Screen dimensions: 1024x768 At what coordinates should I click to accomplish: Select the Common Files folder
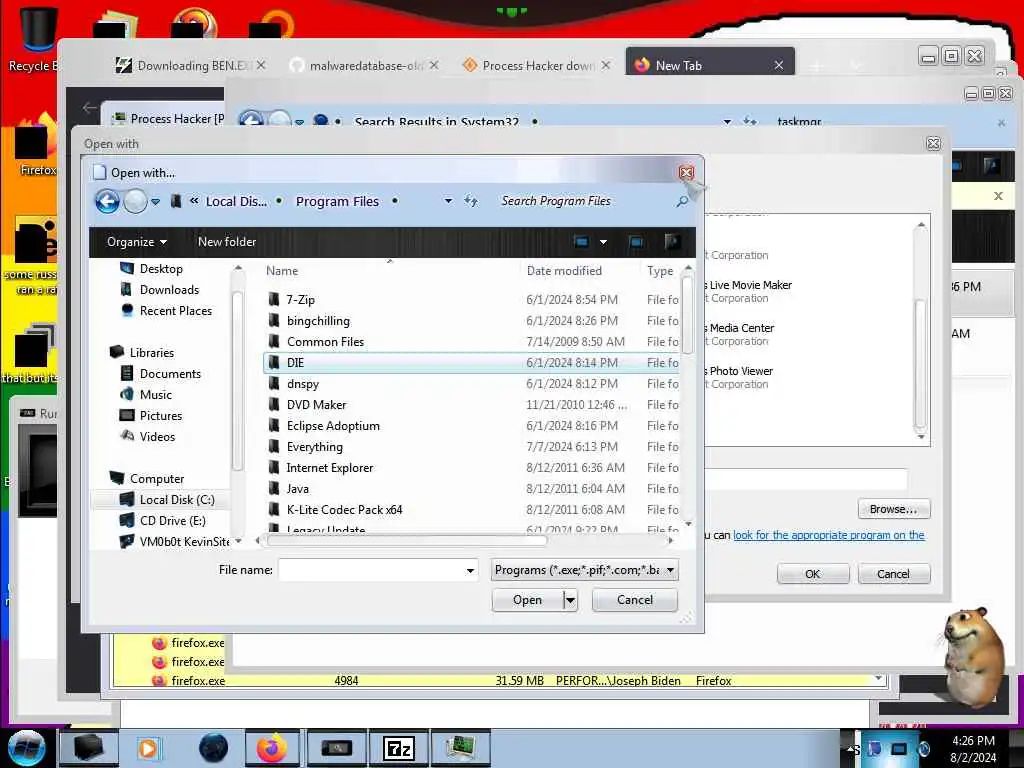click(325, 342)
